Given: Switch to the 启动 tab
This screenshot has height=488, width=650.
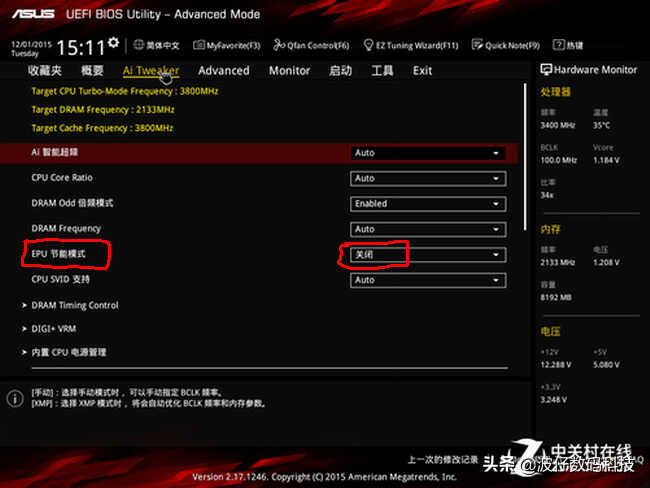Looking at the screenshot, I should click(340, 70).
